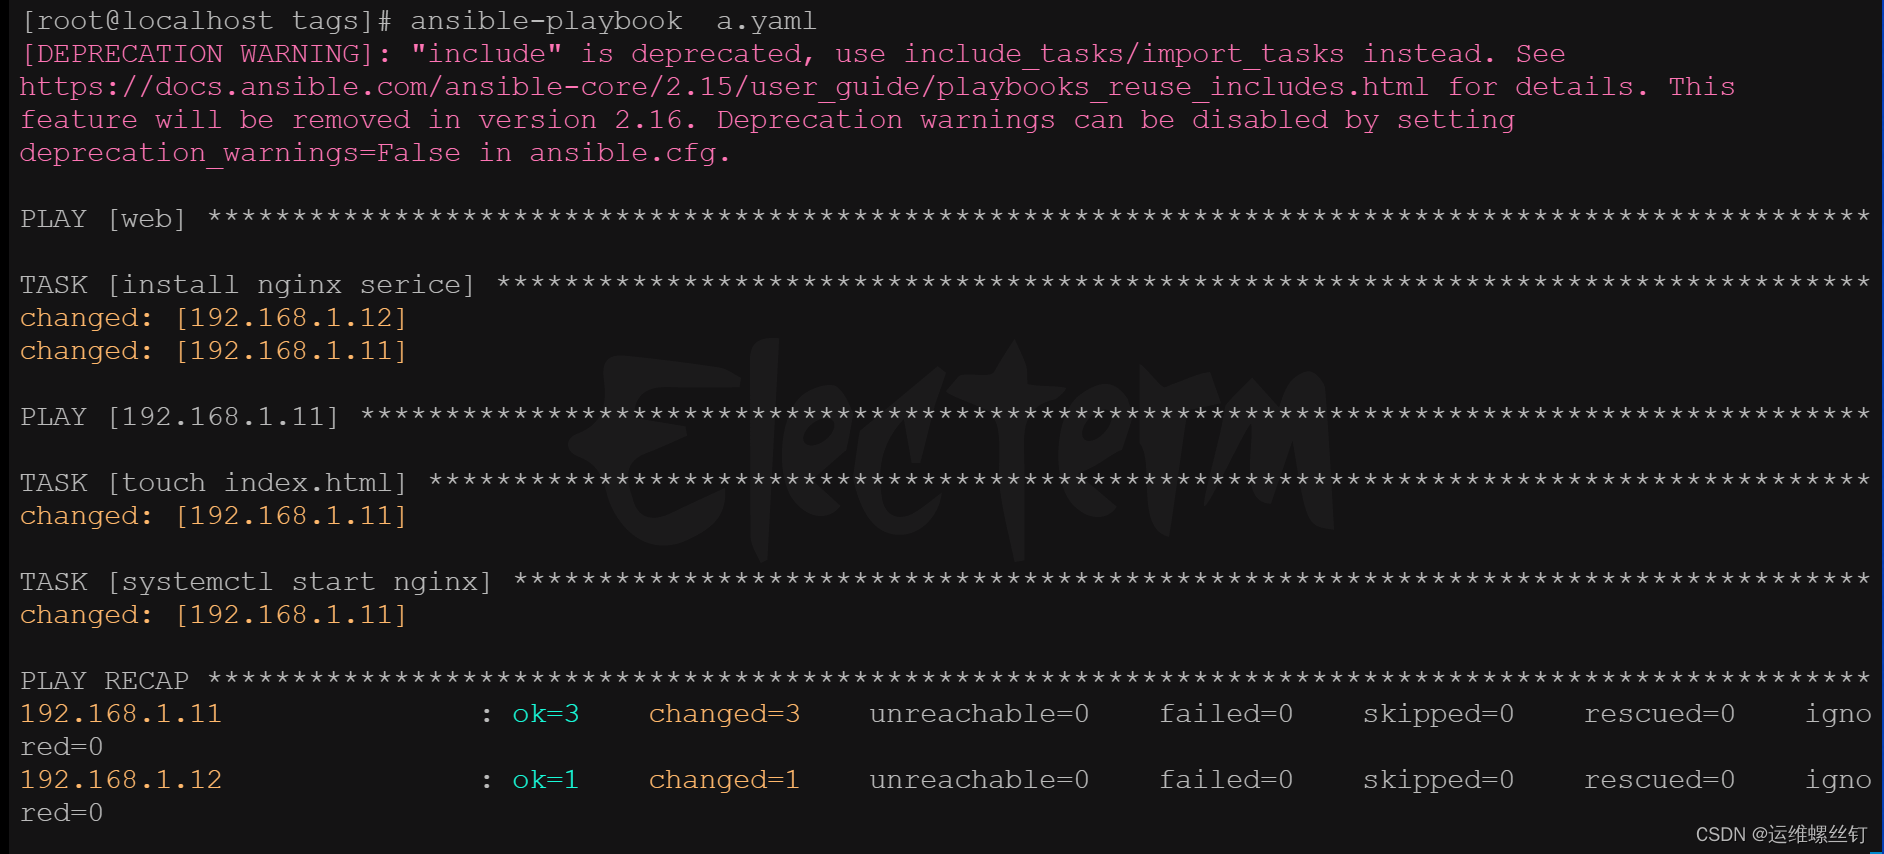Click the CSDN watermark text

coord(1781,834)
